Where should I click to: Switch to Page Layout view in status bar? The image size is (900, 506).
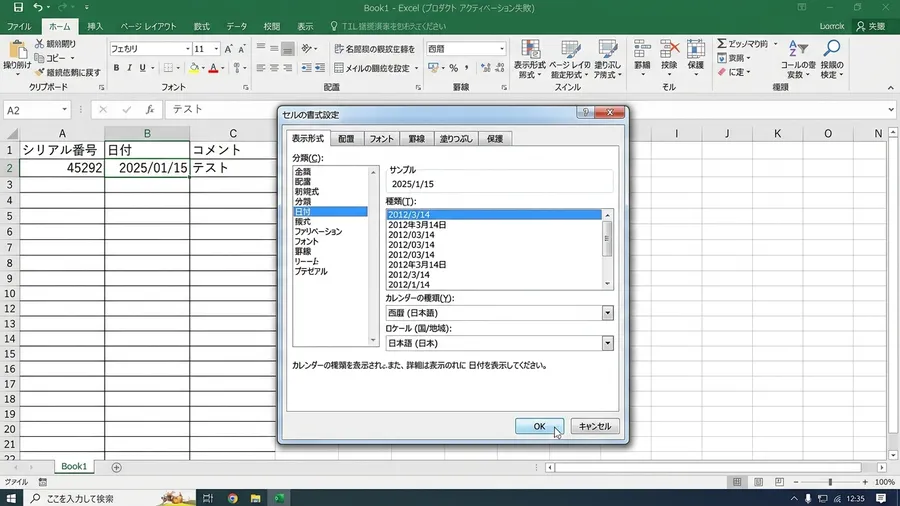(758, 482)
